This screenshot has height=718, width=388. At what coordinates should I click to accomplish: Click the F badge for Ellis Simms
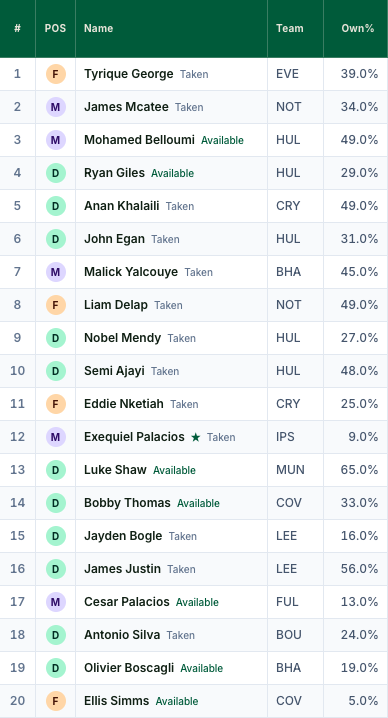point(55,701)
